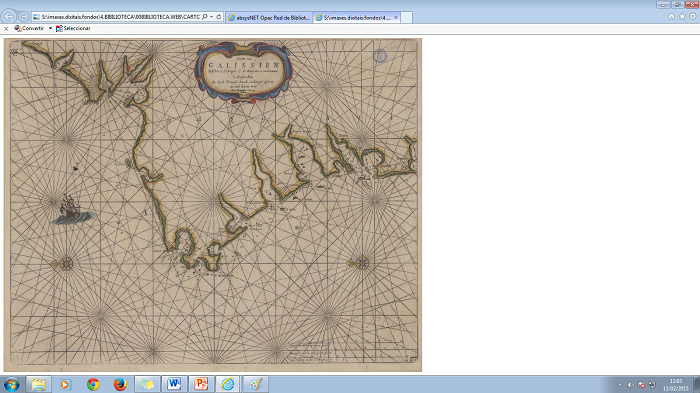The width and height of the screenshot is (700, 393).
Task: Click the address bar URL field
Action: [121, 17]
